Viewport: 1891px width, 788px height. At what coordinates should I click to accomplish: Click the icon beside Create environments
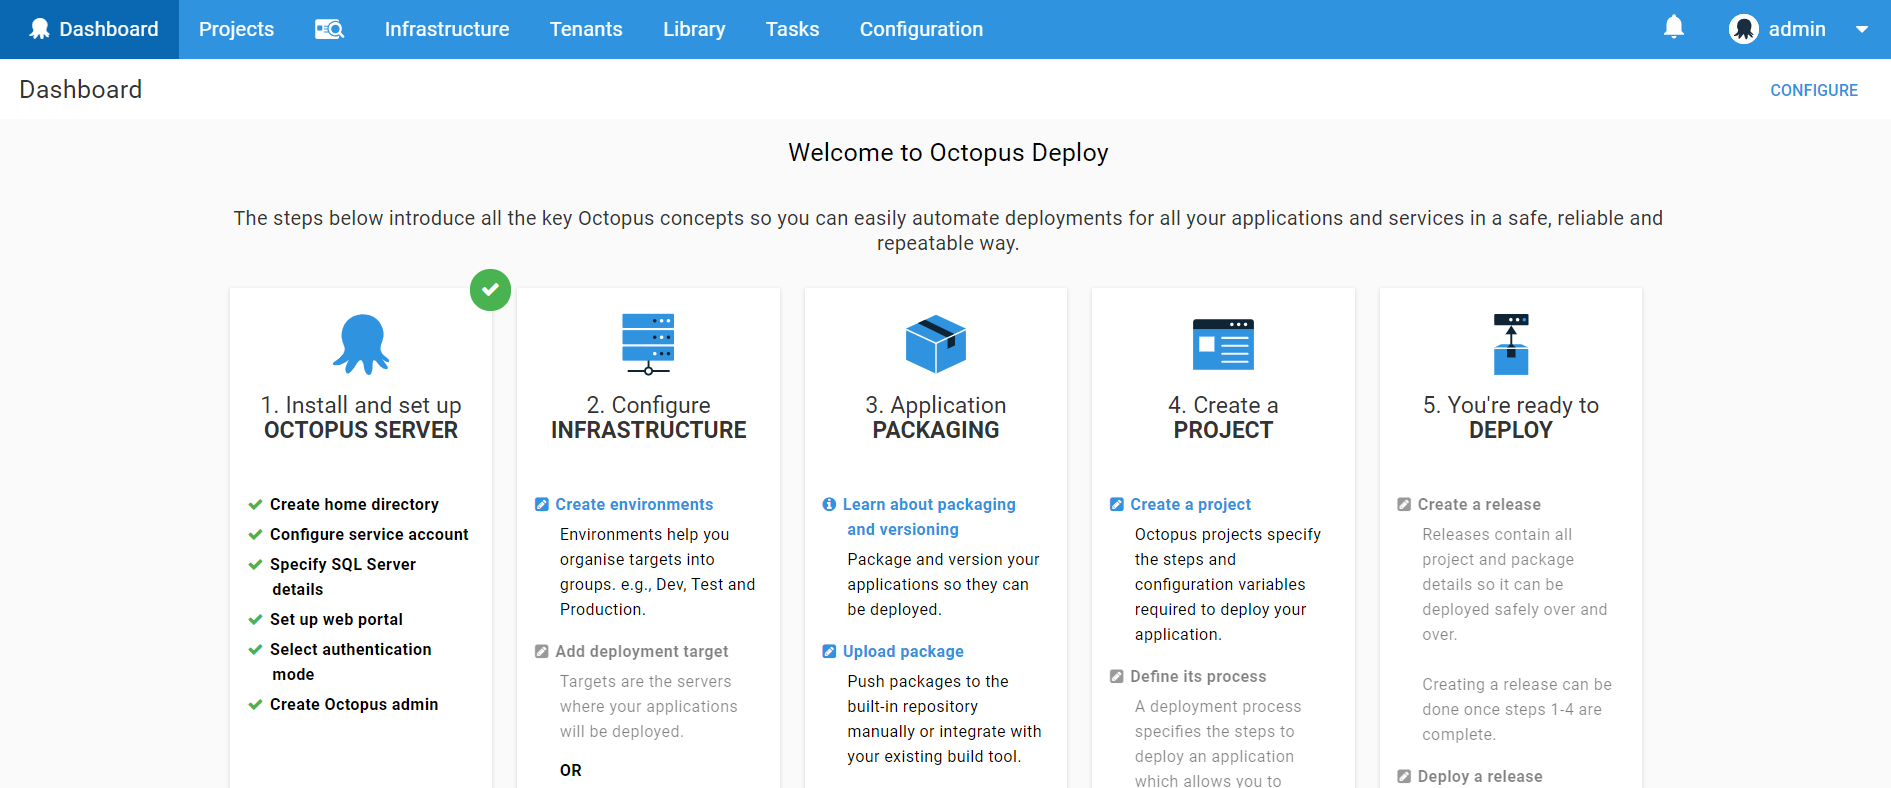542,505
